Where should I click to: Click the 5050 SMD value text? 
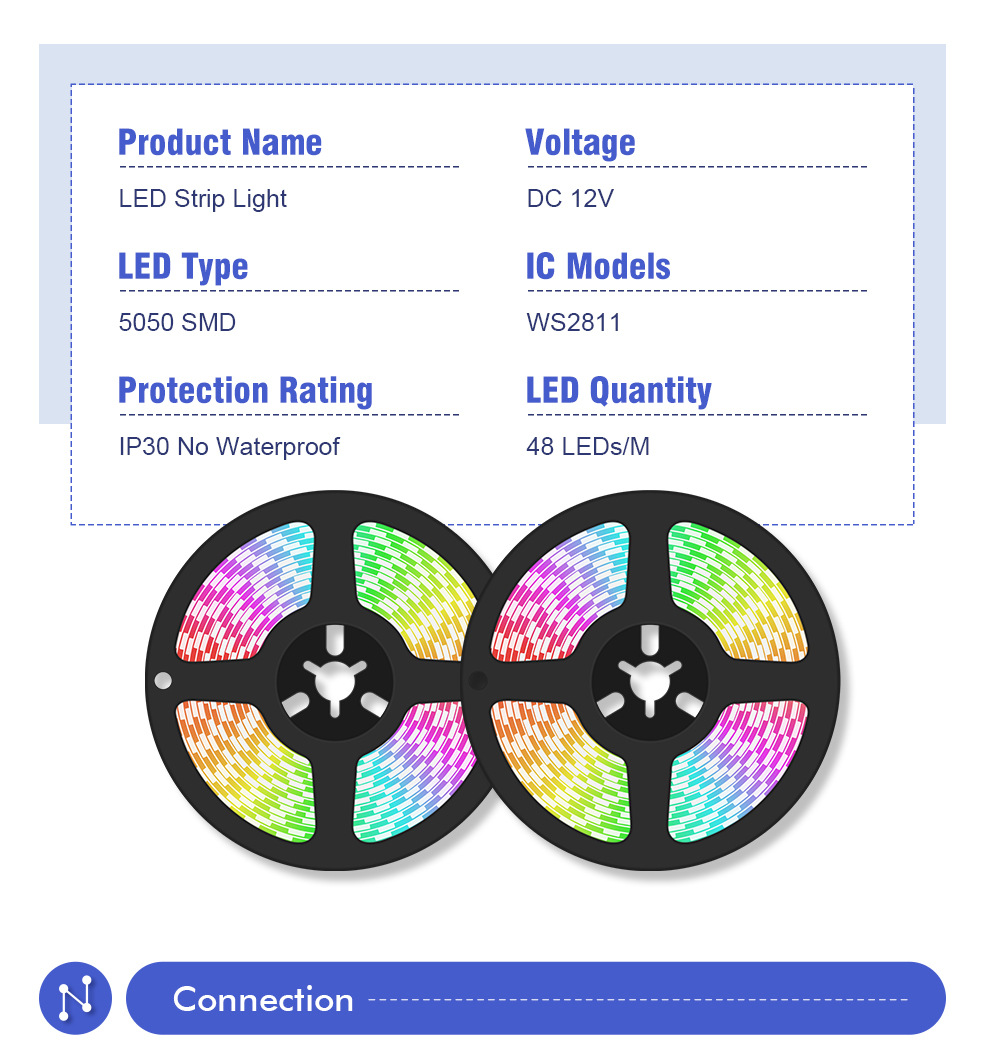point(177,322)
